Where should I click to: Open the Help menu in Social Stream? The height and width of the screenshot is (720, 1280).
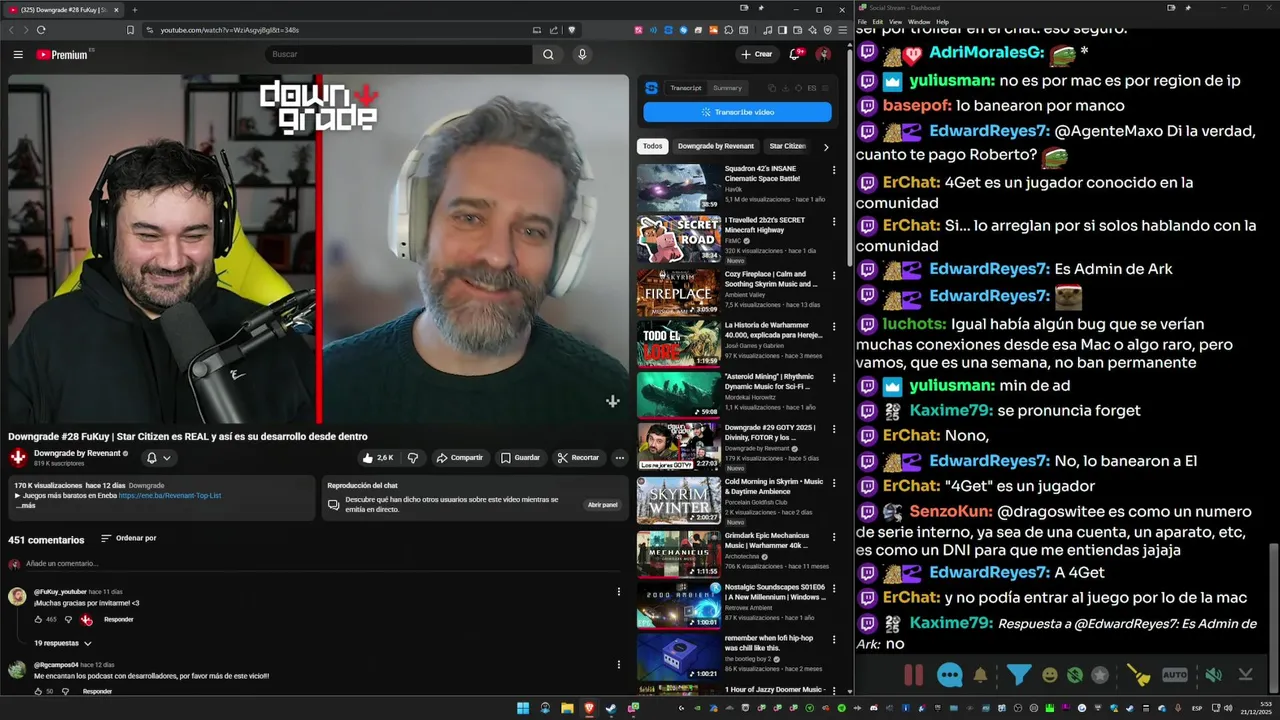(943, 21)
